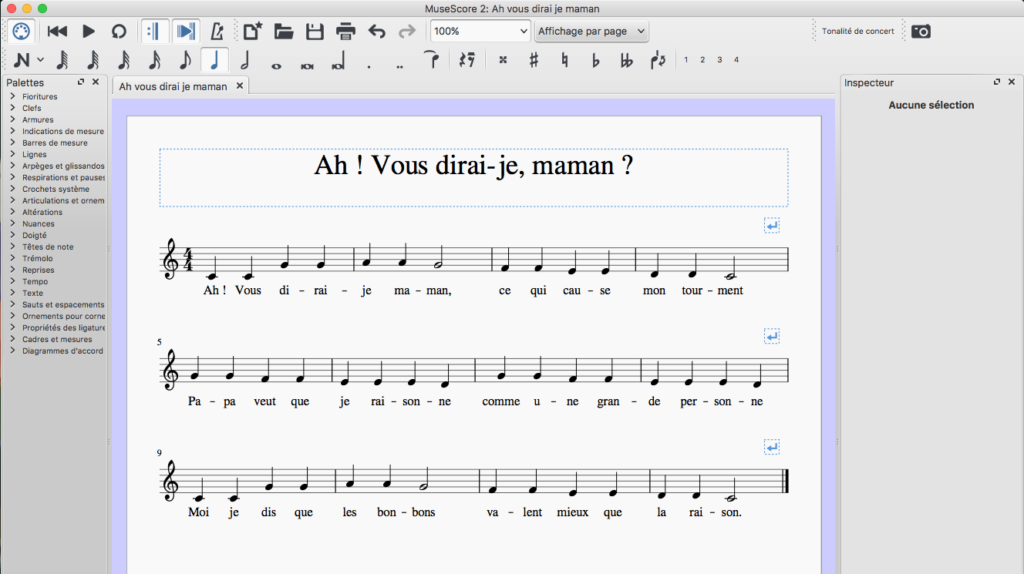This screenshot has width=1024, height=574.
Task: Toggle the metronome icon
Action: coord(217,31)
